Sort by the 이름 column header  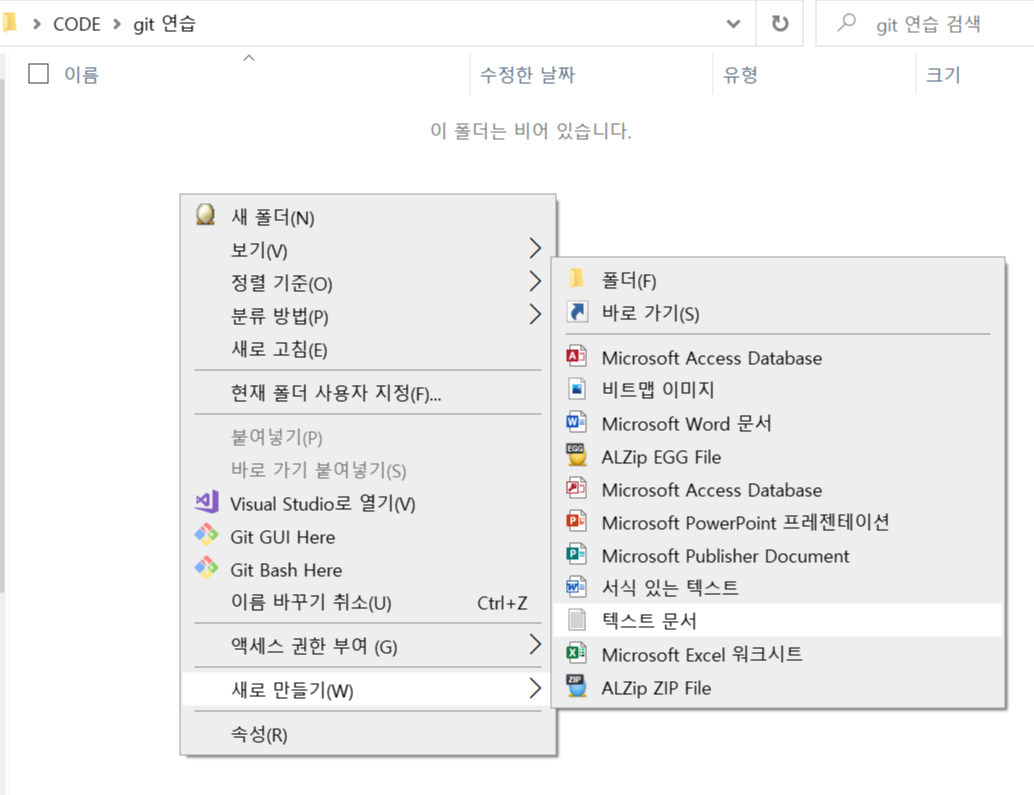[81, 74]
